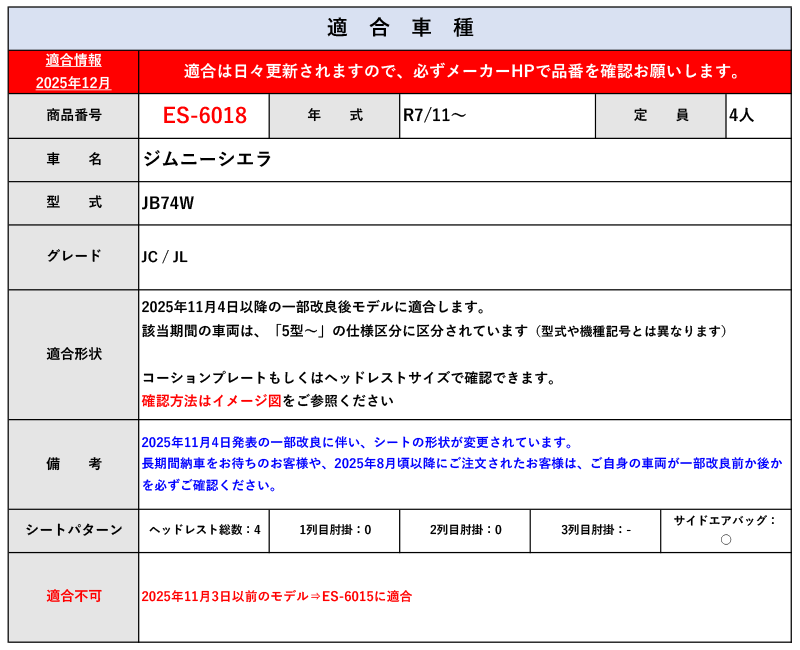Screen dimensions: 800x650
Task: Click the ES-6015 incompatible model note
Action: click(277, 596)
